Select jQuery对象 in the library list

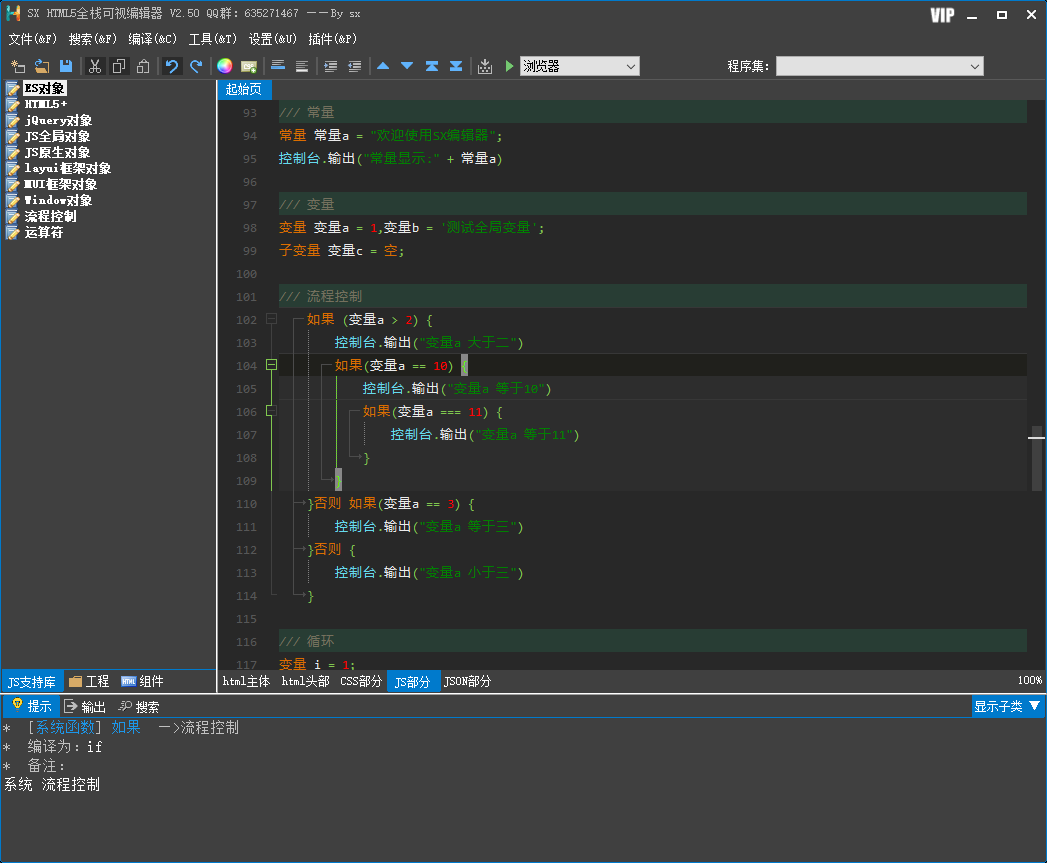[x=58, y=121]
